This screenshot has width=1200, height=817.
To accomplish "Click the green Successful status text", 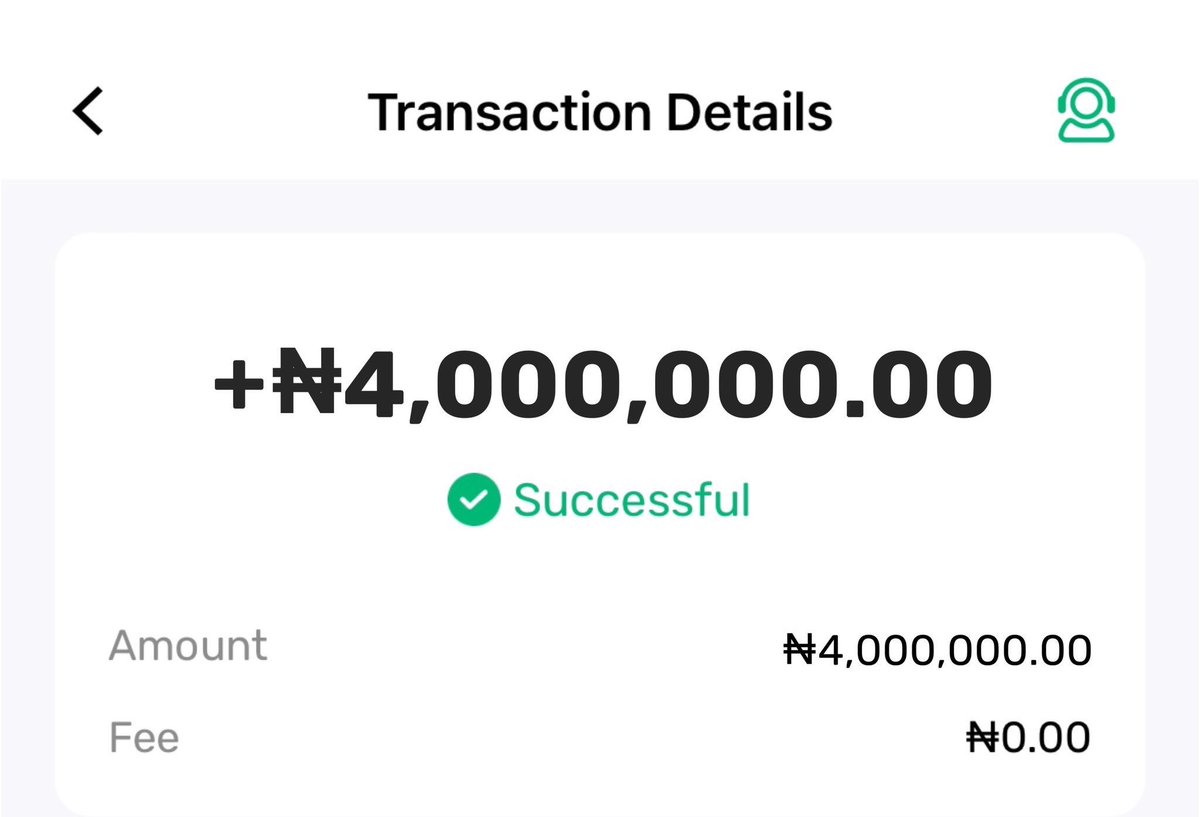I will click(632, 499).
